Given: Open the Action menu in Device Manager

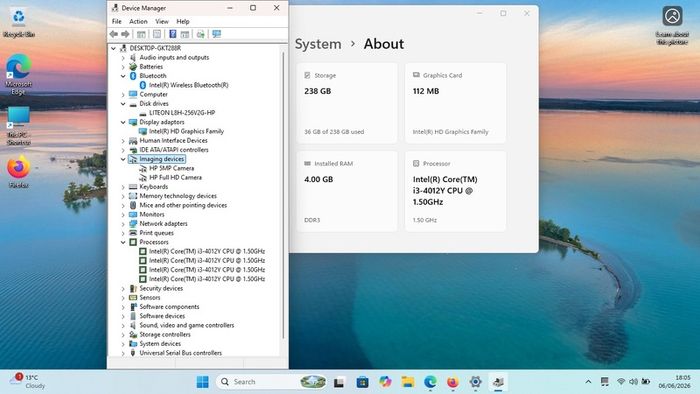Looking at the screenshot, I should [138, 21].
